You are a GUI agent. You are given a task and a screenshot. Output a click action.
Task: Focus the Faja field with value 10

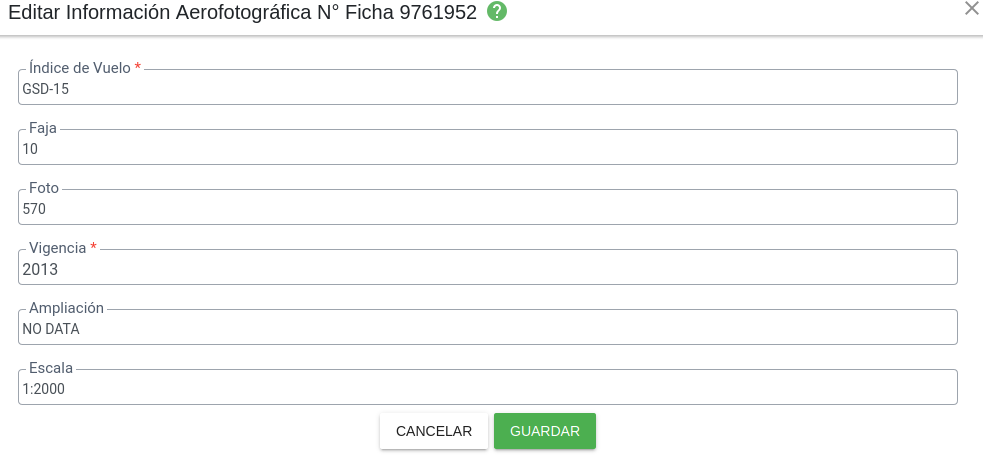click(x=487, y=149)
